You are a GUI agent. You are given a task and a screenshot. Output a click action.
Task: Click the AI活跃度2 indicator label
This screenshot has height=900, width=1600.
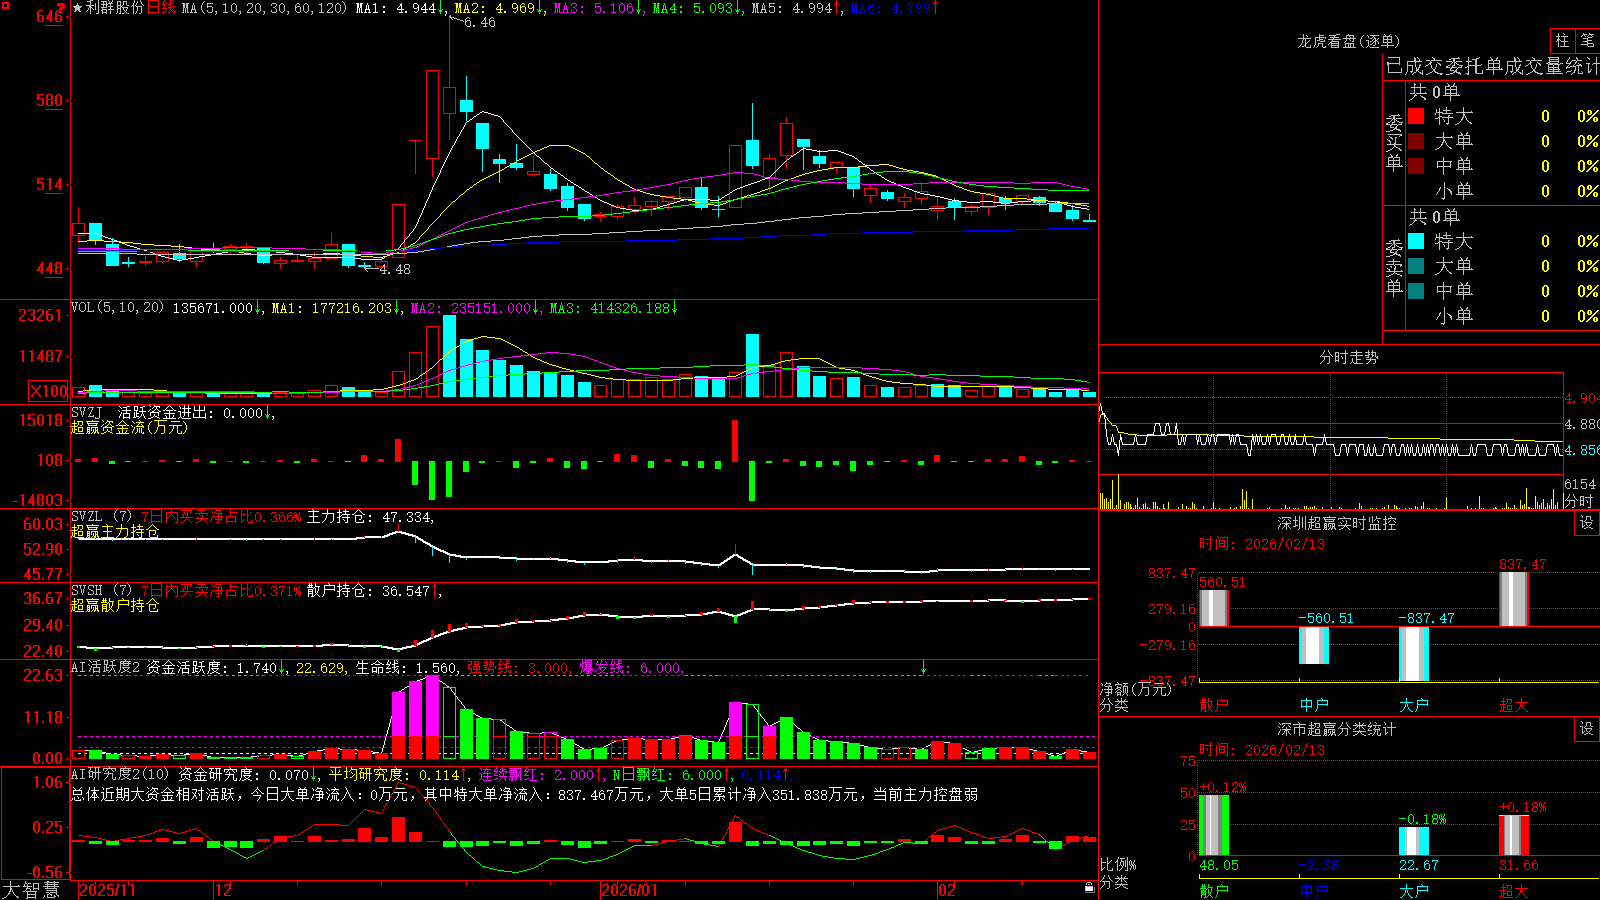(x=106, y=667)
